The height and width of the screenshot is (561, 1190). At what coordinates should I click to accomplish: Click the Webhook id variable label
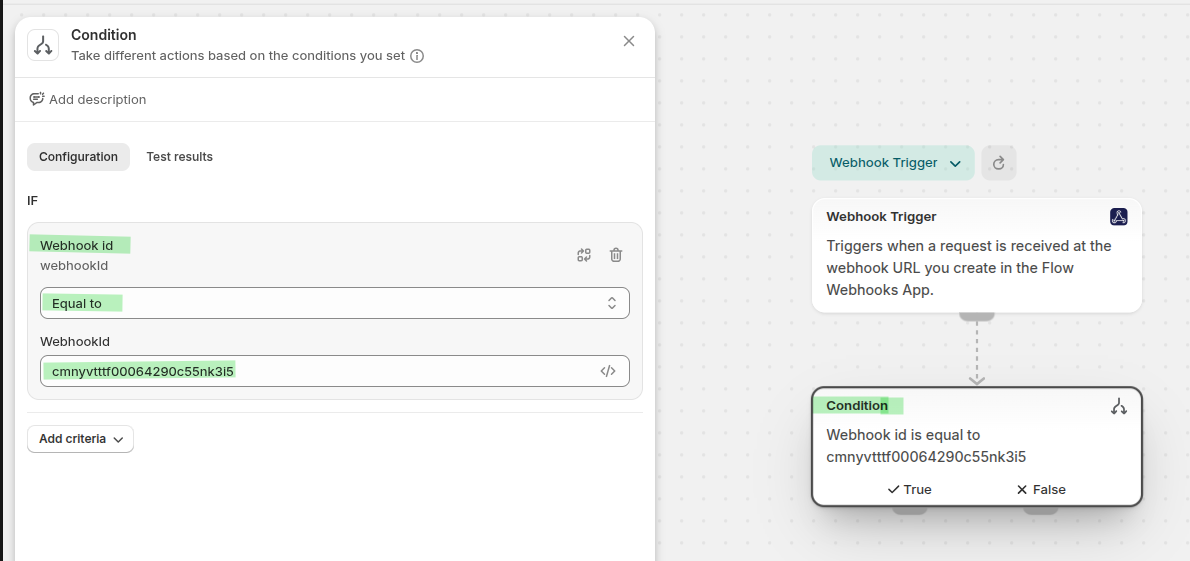pyautogui.click(x=77, y=245)
